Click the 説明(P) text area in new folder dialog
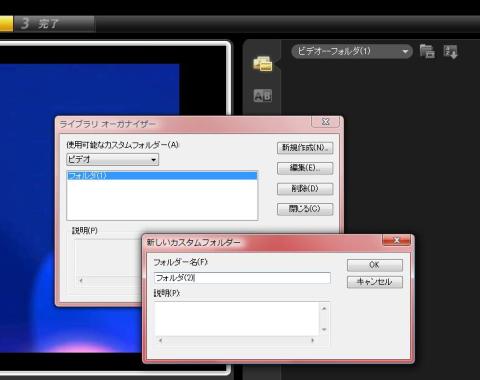This screenshot has width=480, height=380. pyautogui.click(x=236, y=319)
